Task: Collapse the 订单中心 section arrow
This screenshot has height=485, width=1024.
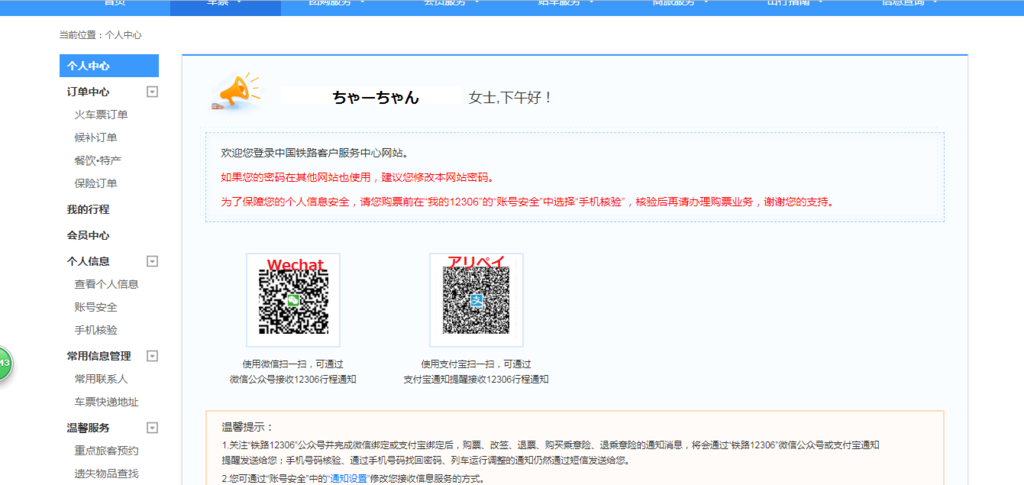Action: (152, 92)
